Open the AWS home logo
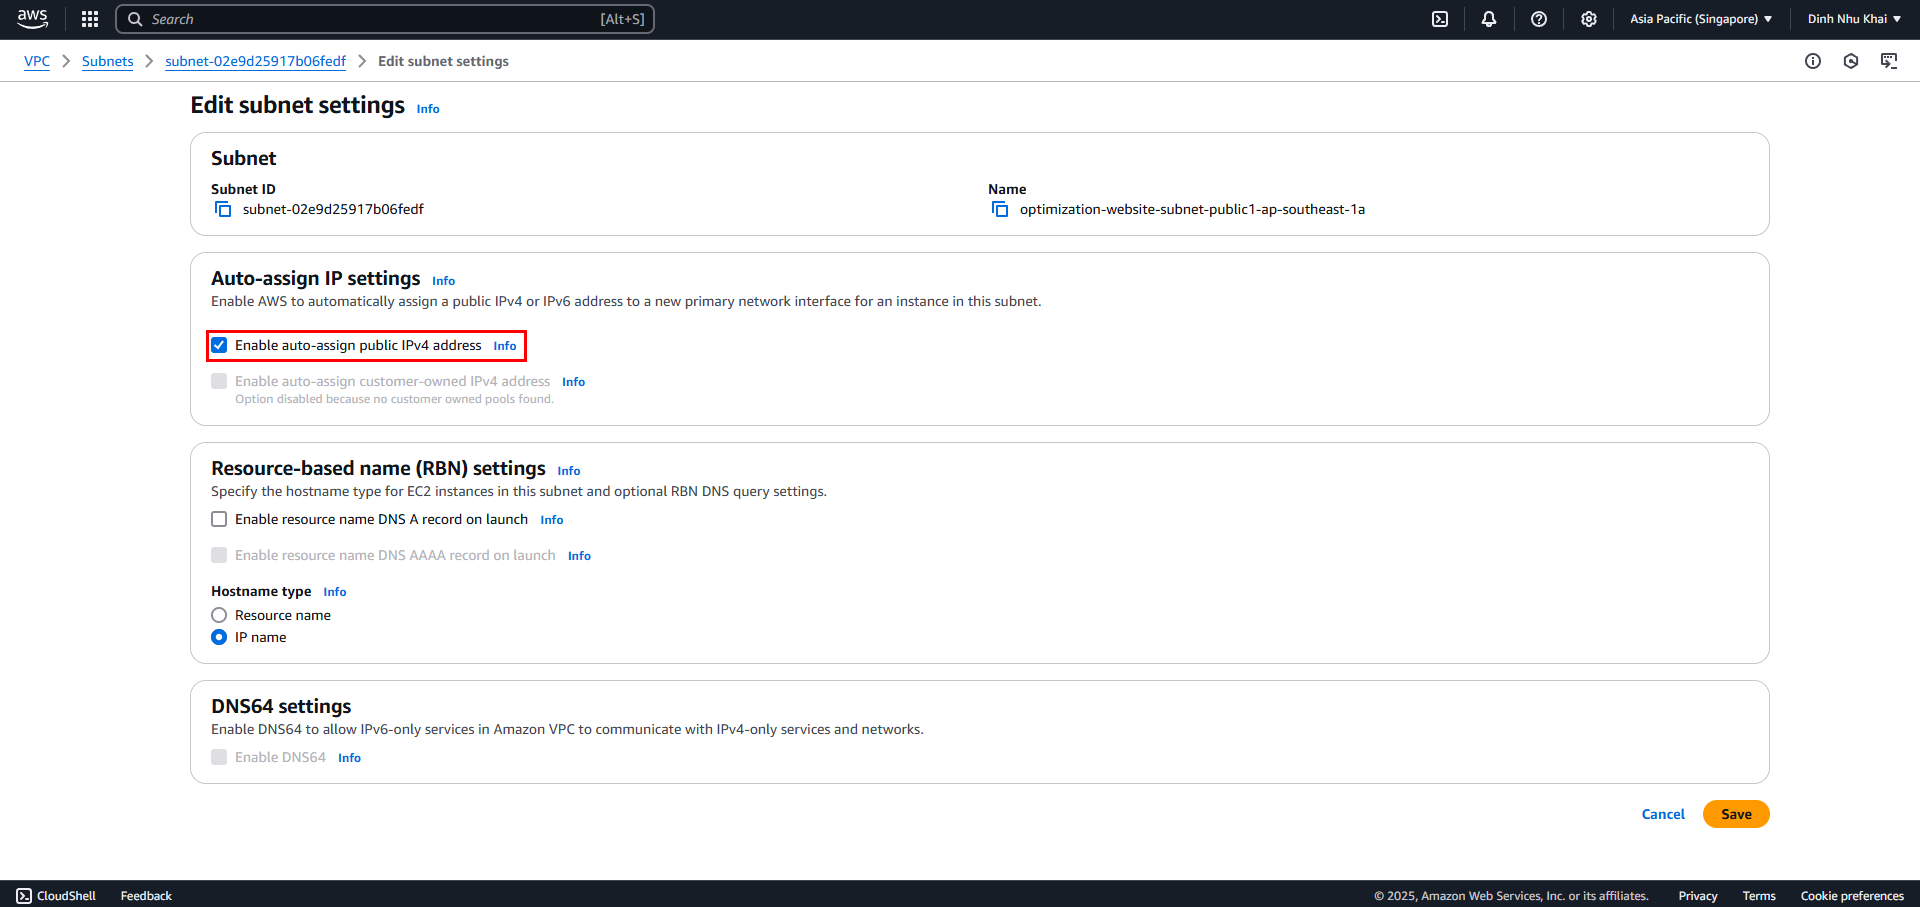The width and height of the screenshot is (1920, 907). click(x=32, y=19)
